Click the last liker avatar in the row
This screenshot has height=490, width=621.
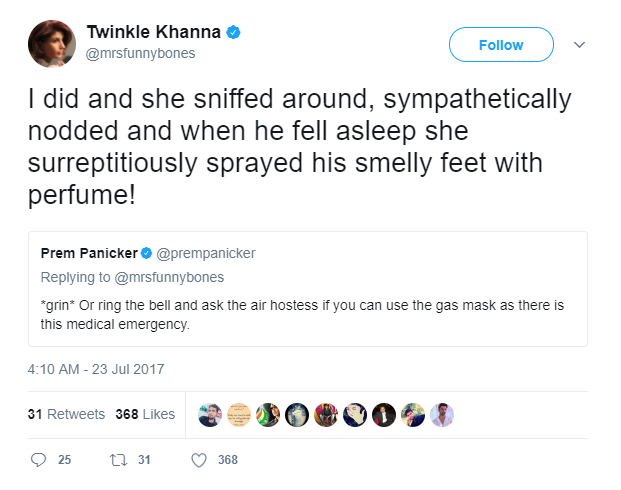point(442,414)
